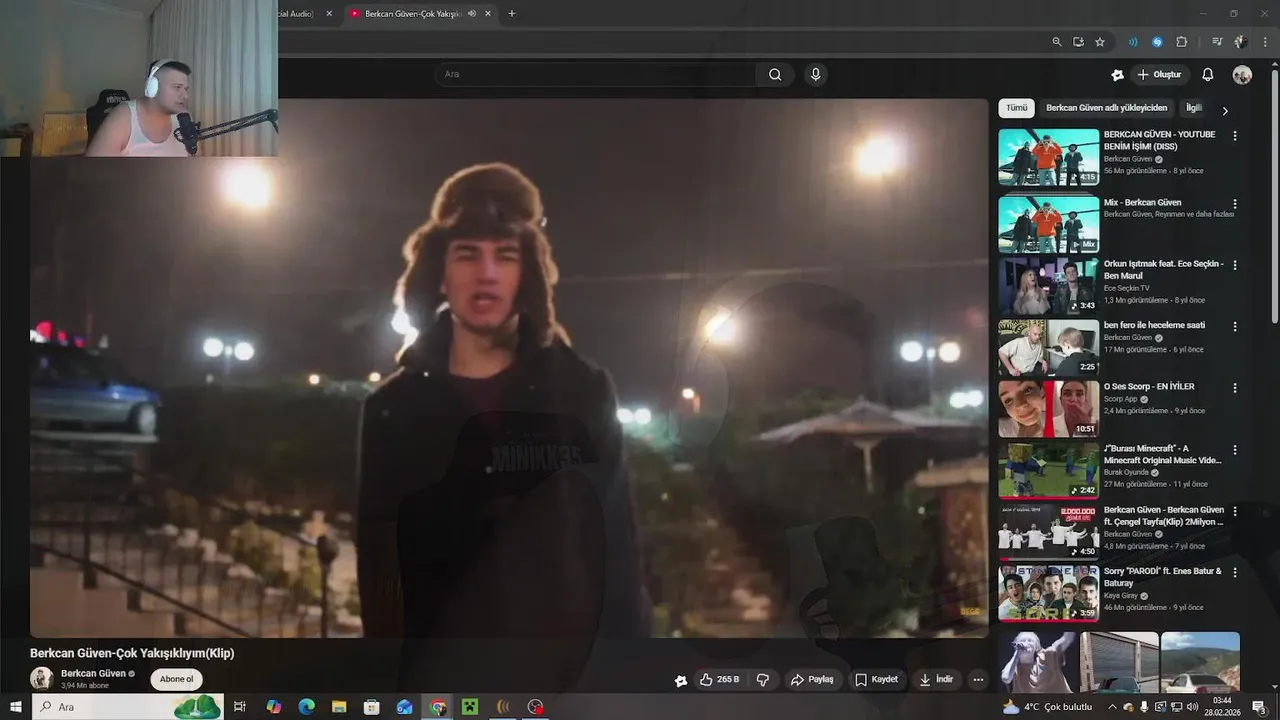
Task: Open the Orkun Işıtmak - Ben Marul thumbnail
Action: [x=1048, y=286]
